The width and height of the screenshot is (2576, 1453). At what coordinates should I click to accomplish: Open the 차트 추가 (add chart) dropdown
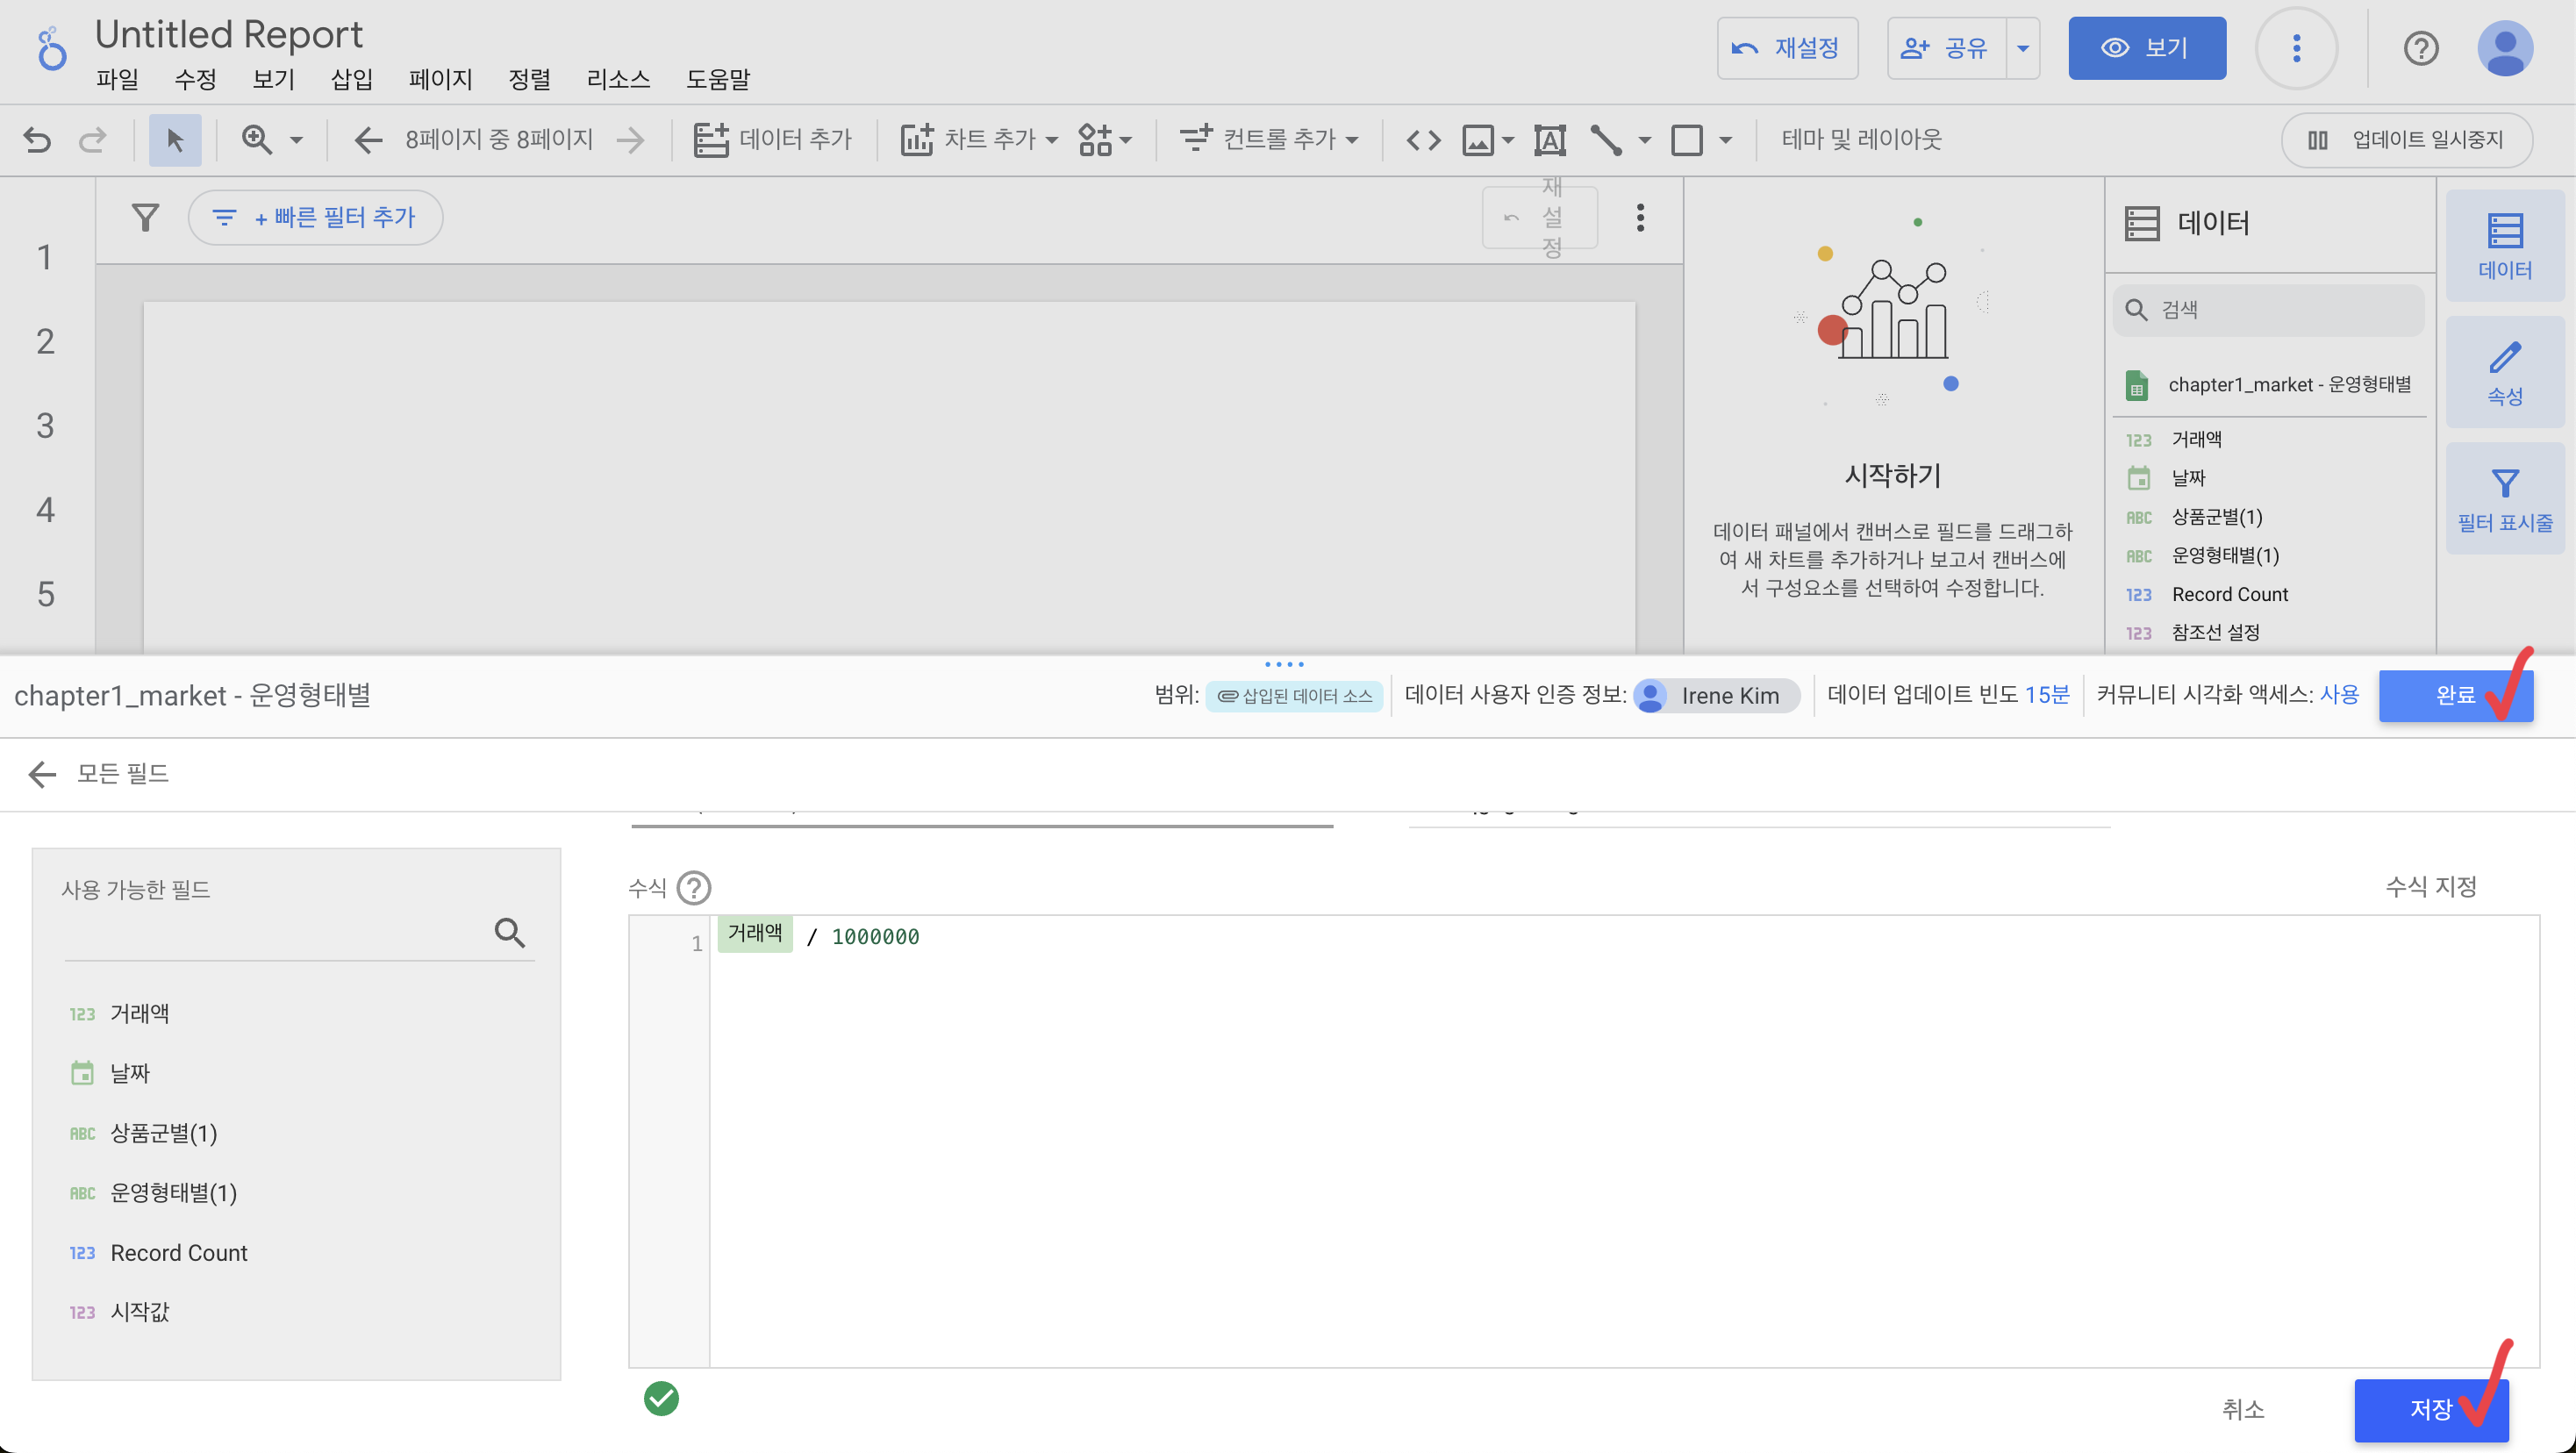[x=979, y=139]
